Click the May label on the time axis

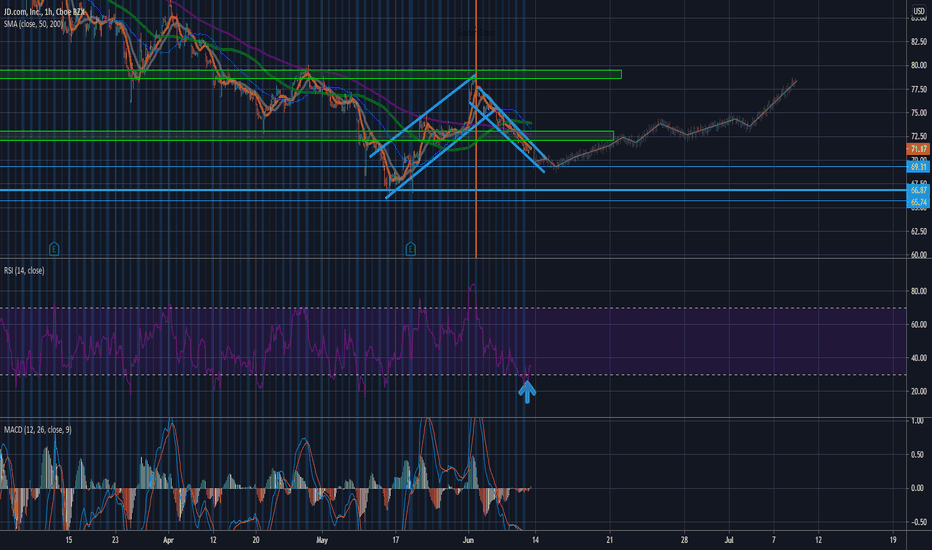[x=322, y=540]
